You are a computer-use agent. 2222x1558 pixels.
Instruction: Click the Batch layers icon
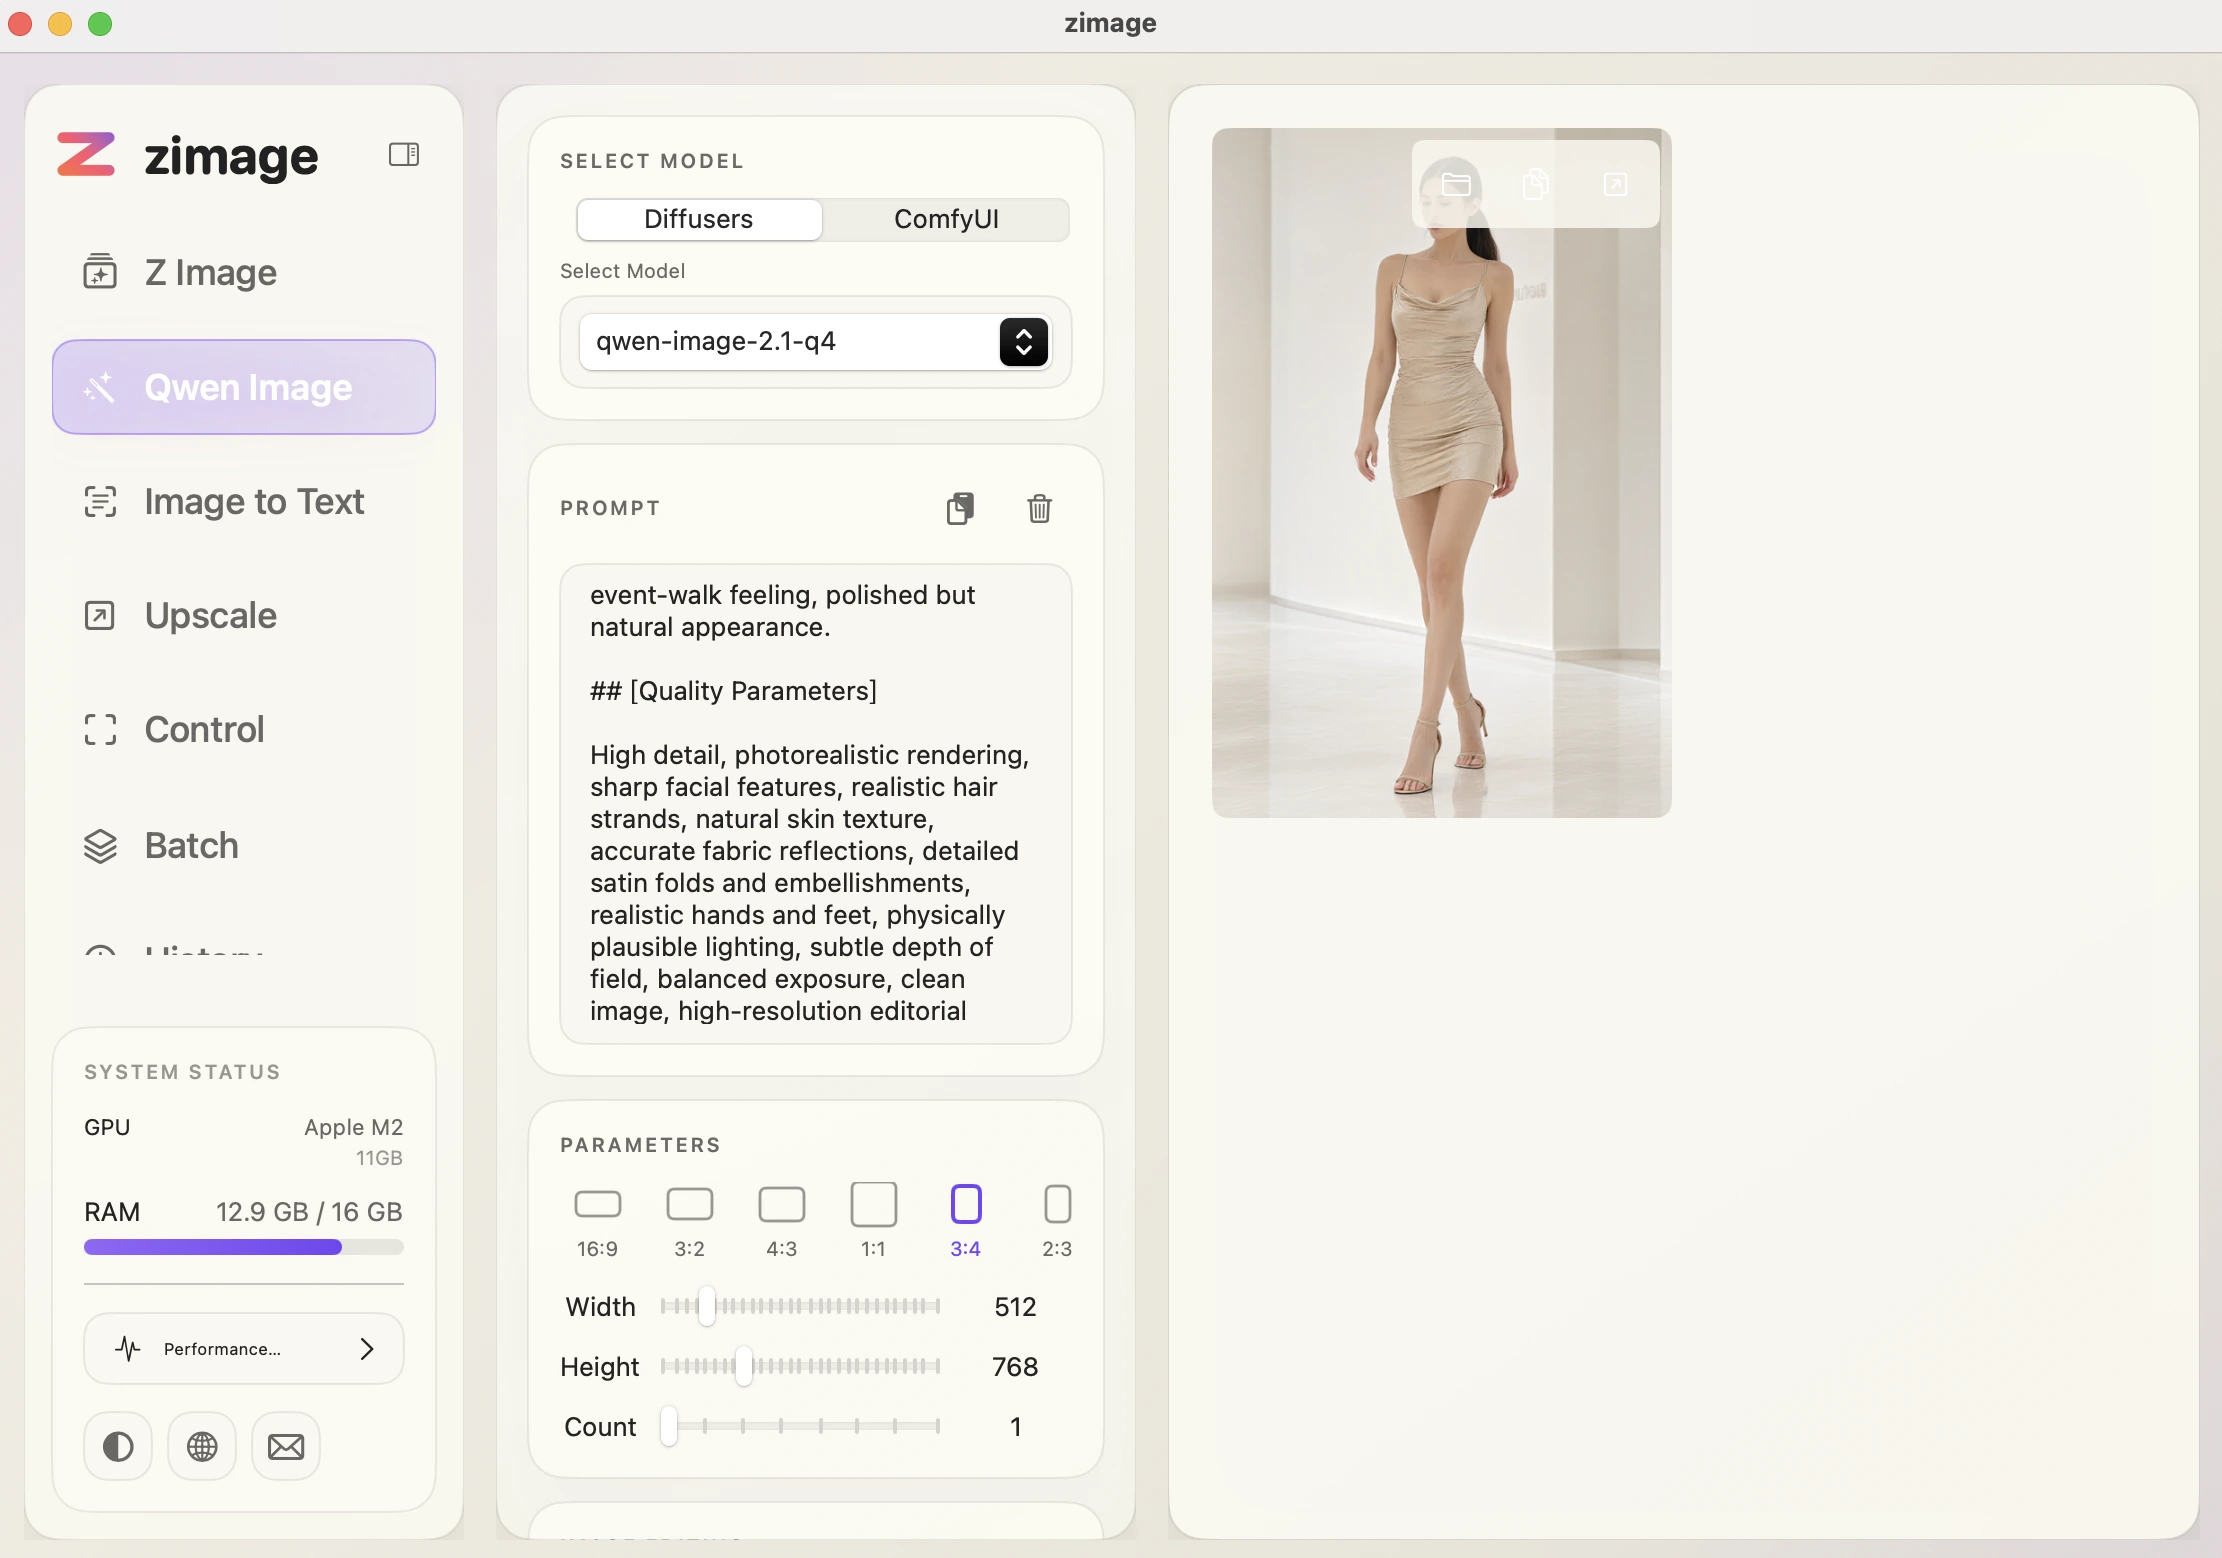(100, 846)
